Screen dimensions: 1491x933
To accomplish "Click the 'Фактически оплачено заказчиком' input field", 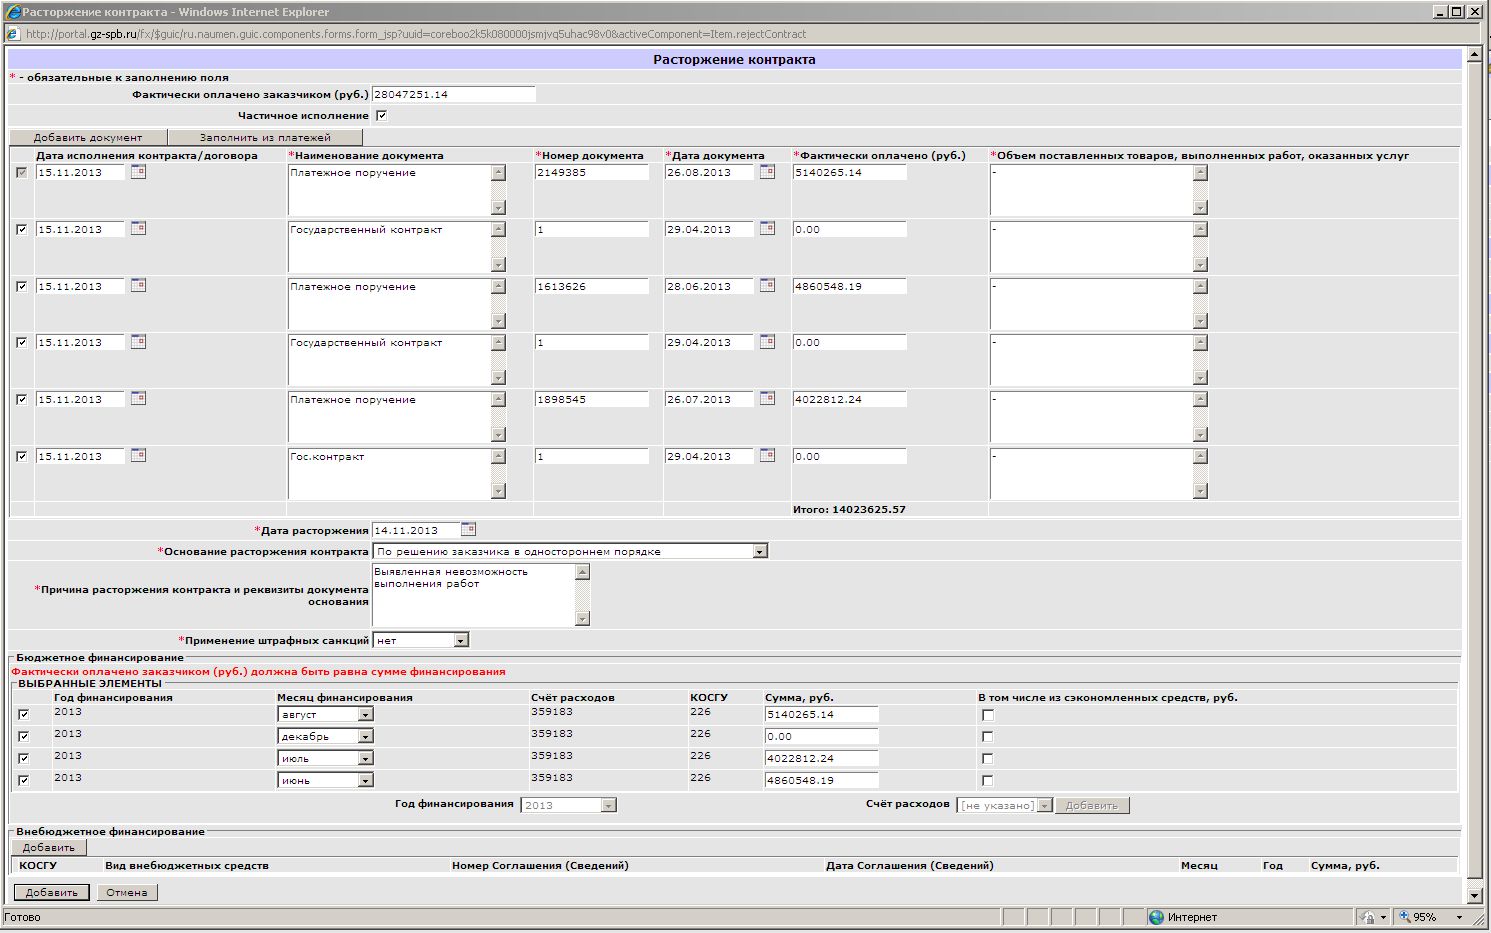I will pyautogui.click(x=453, y=94).
